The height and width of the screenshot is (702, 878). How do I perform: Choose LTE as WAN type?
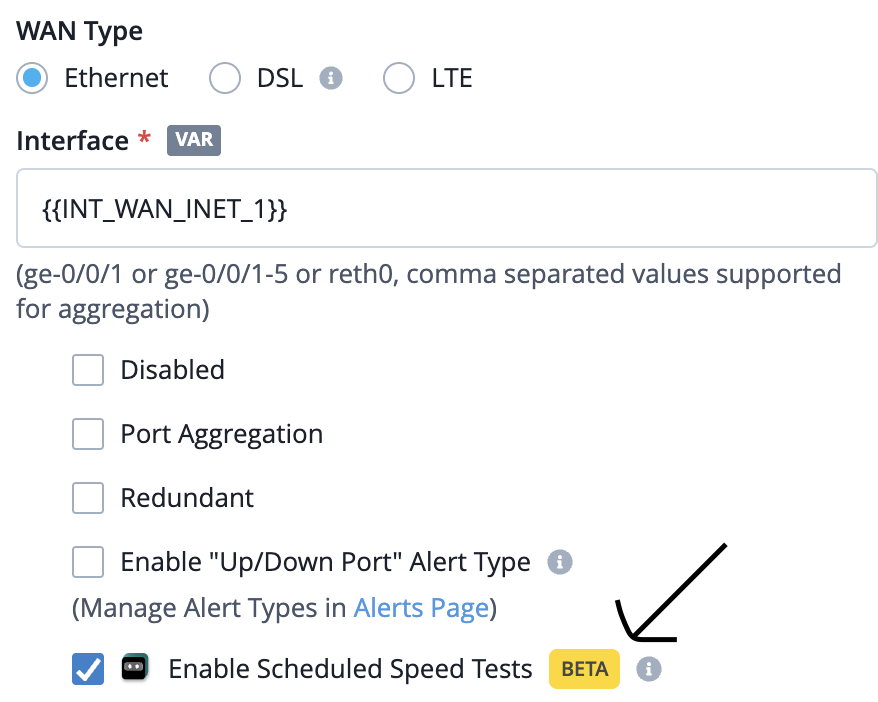pyautogui.click(x=399, y=78)
